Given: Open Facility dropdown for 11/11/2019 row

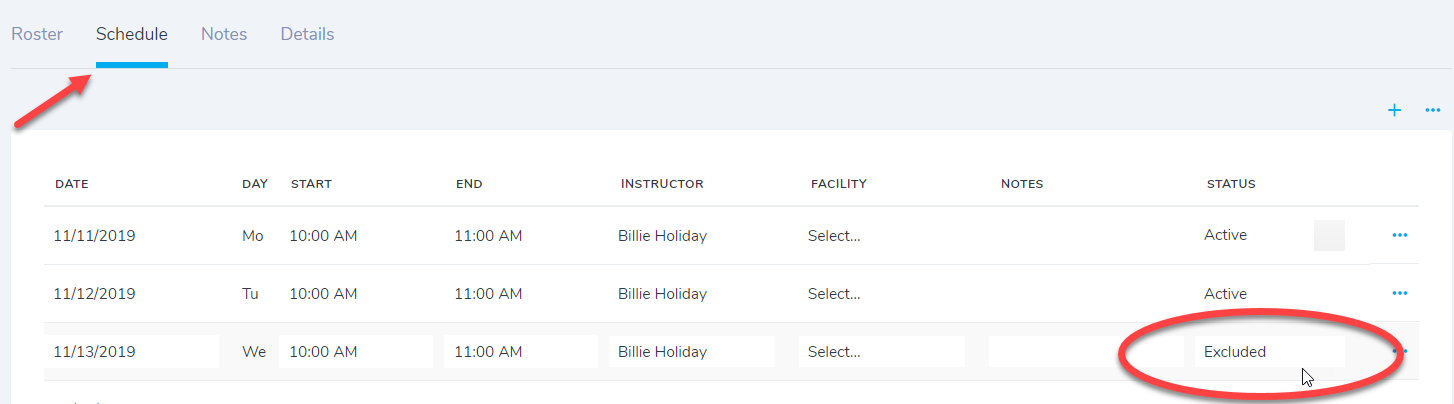Looking at the screenshot, I should pos(835,236).
